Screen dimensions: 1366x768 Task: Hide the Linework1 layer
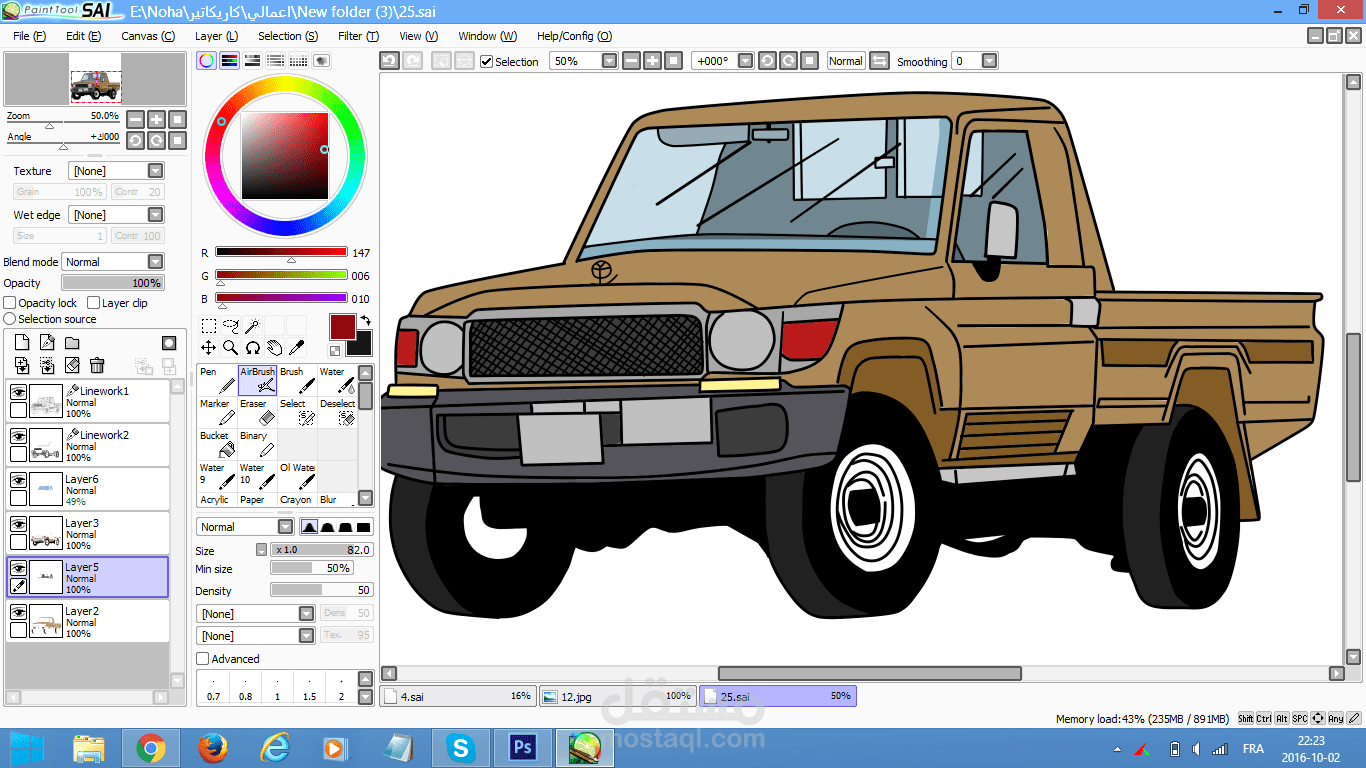point(18,393)
